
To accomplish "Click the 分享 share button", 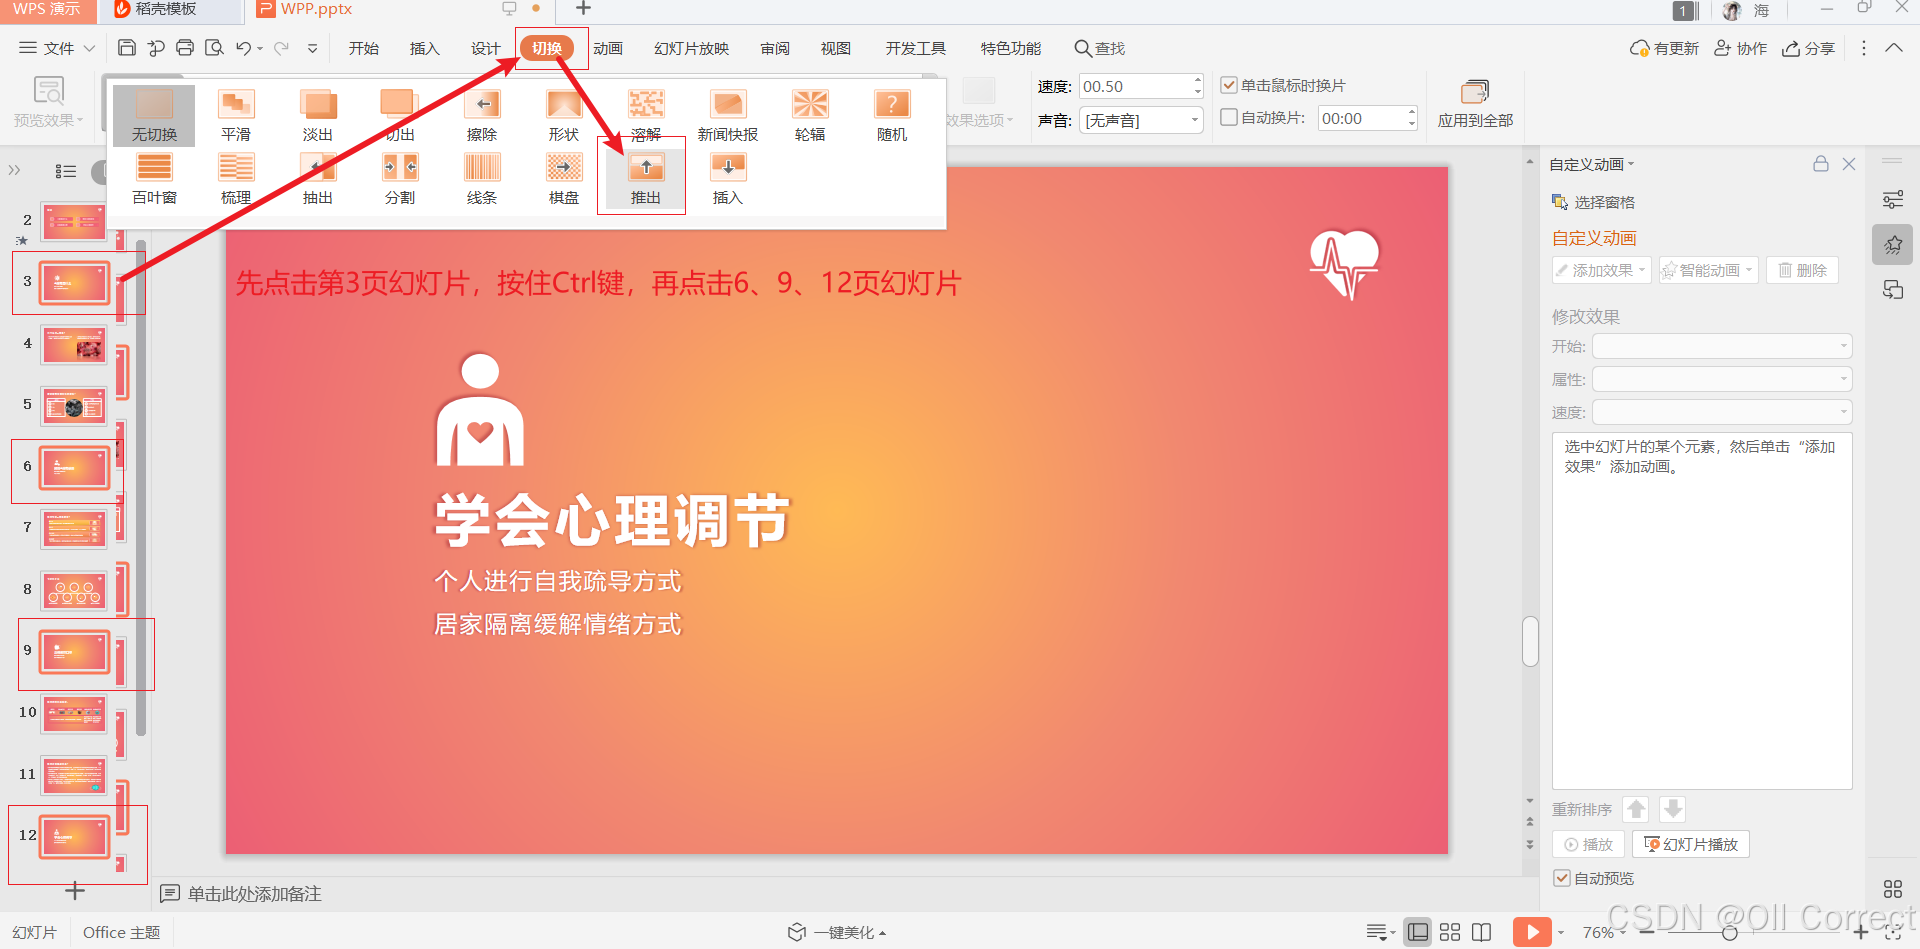I will tap(1808, 48).
